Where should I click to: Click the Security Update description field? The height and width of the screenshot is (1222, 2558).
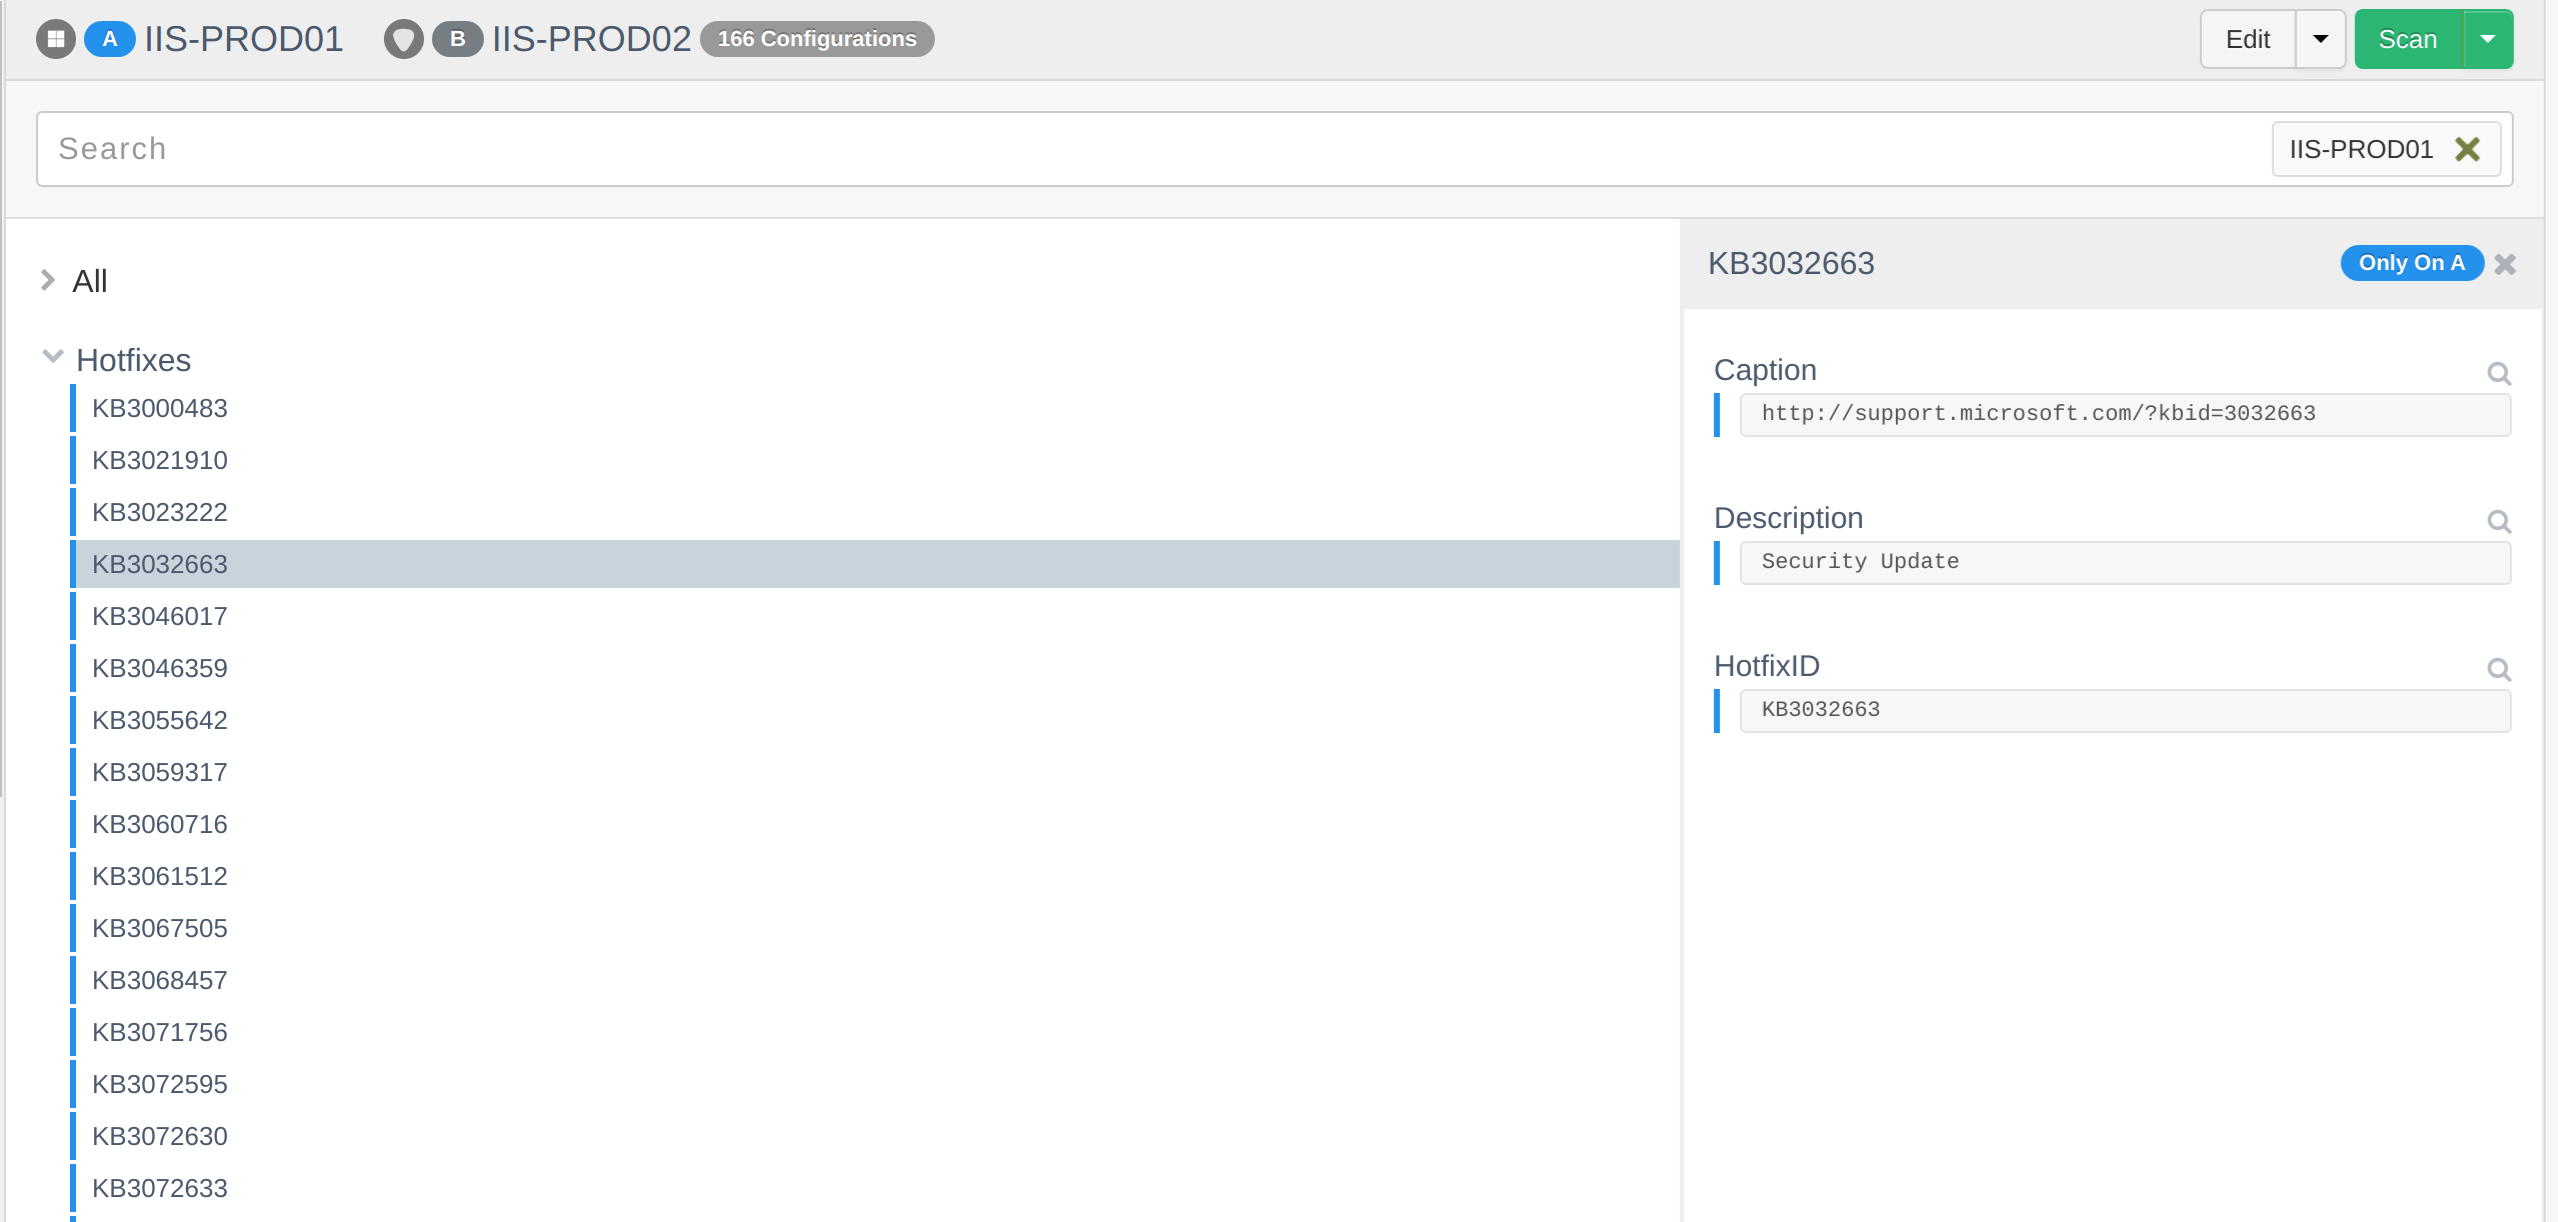click(x=2125, y=562)
